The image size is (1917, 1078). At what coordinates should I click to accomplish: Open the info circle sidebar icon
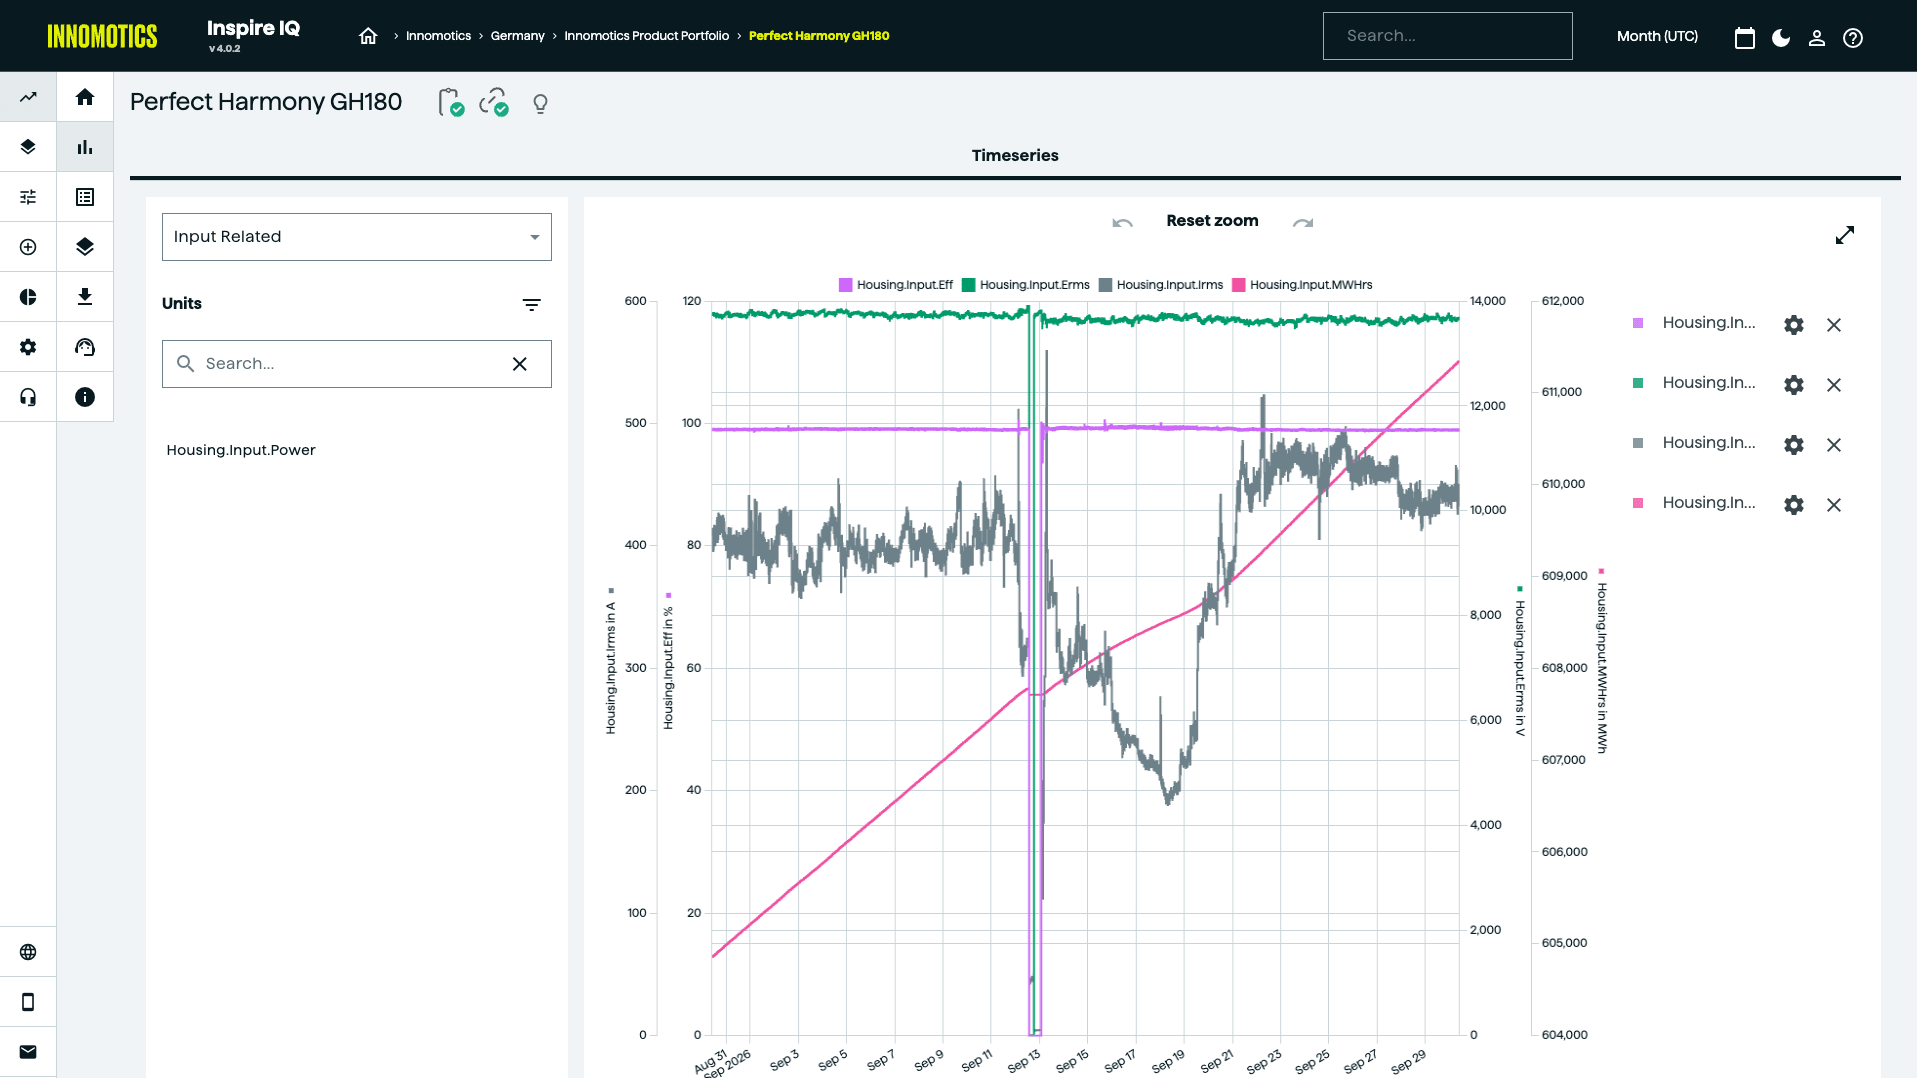pyautogui.click(x=85, y=397)
